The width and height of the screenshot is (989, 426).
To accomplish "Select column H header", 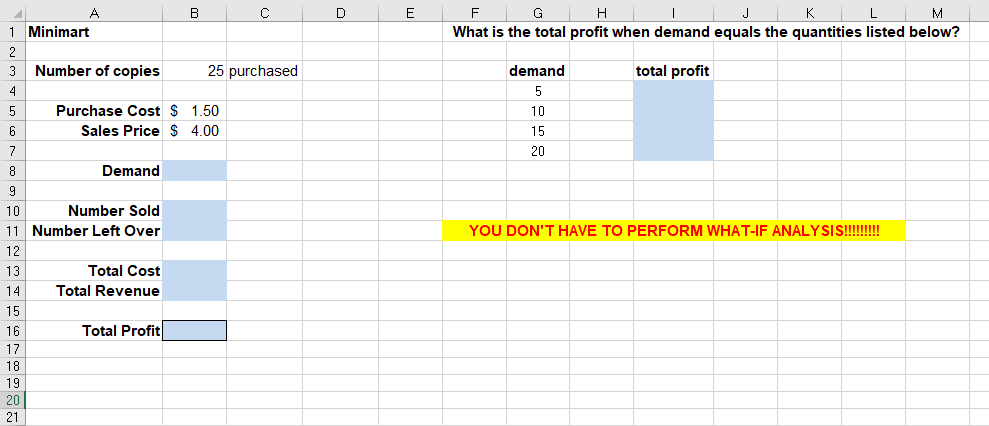I will [602, 13].
